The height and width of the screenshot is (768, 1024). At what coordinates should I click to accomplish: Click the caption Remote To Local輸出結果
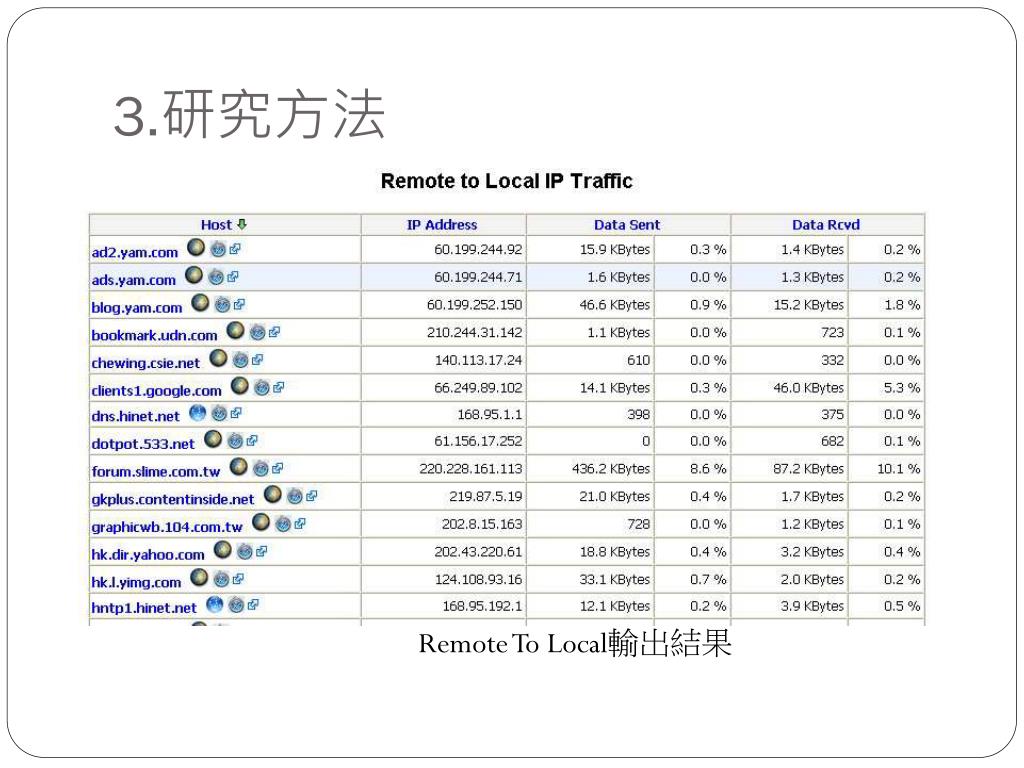tap(575, 643)
